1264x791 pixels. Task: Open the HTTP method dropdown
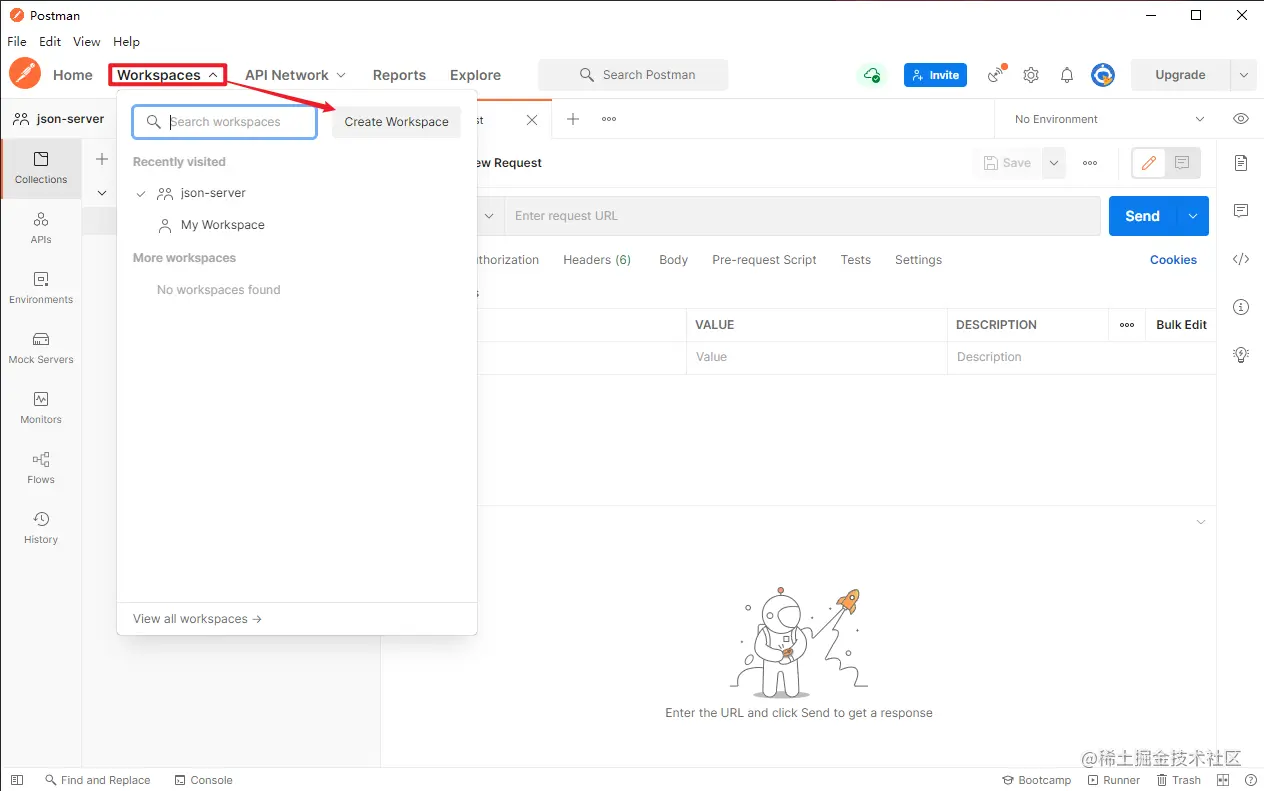[490, 216]
